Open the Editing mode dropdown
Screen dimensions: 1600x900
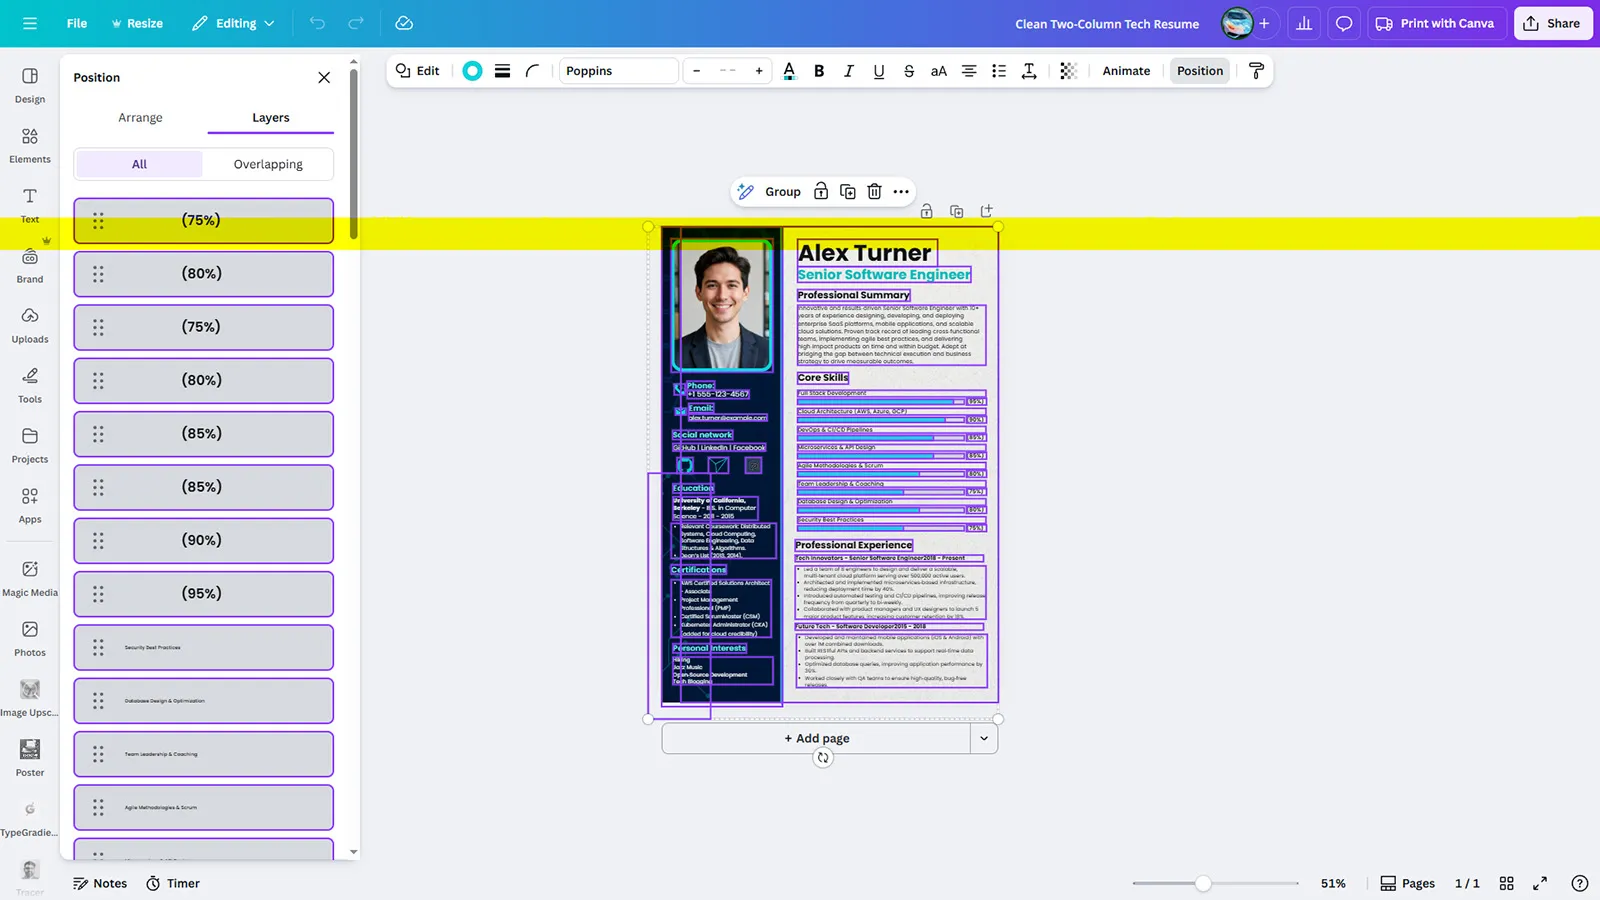pos(233,23)
